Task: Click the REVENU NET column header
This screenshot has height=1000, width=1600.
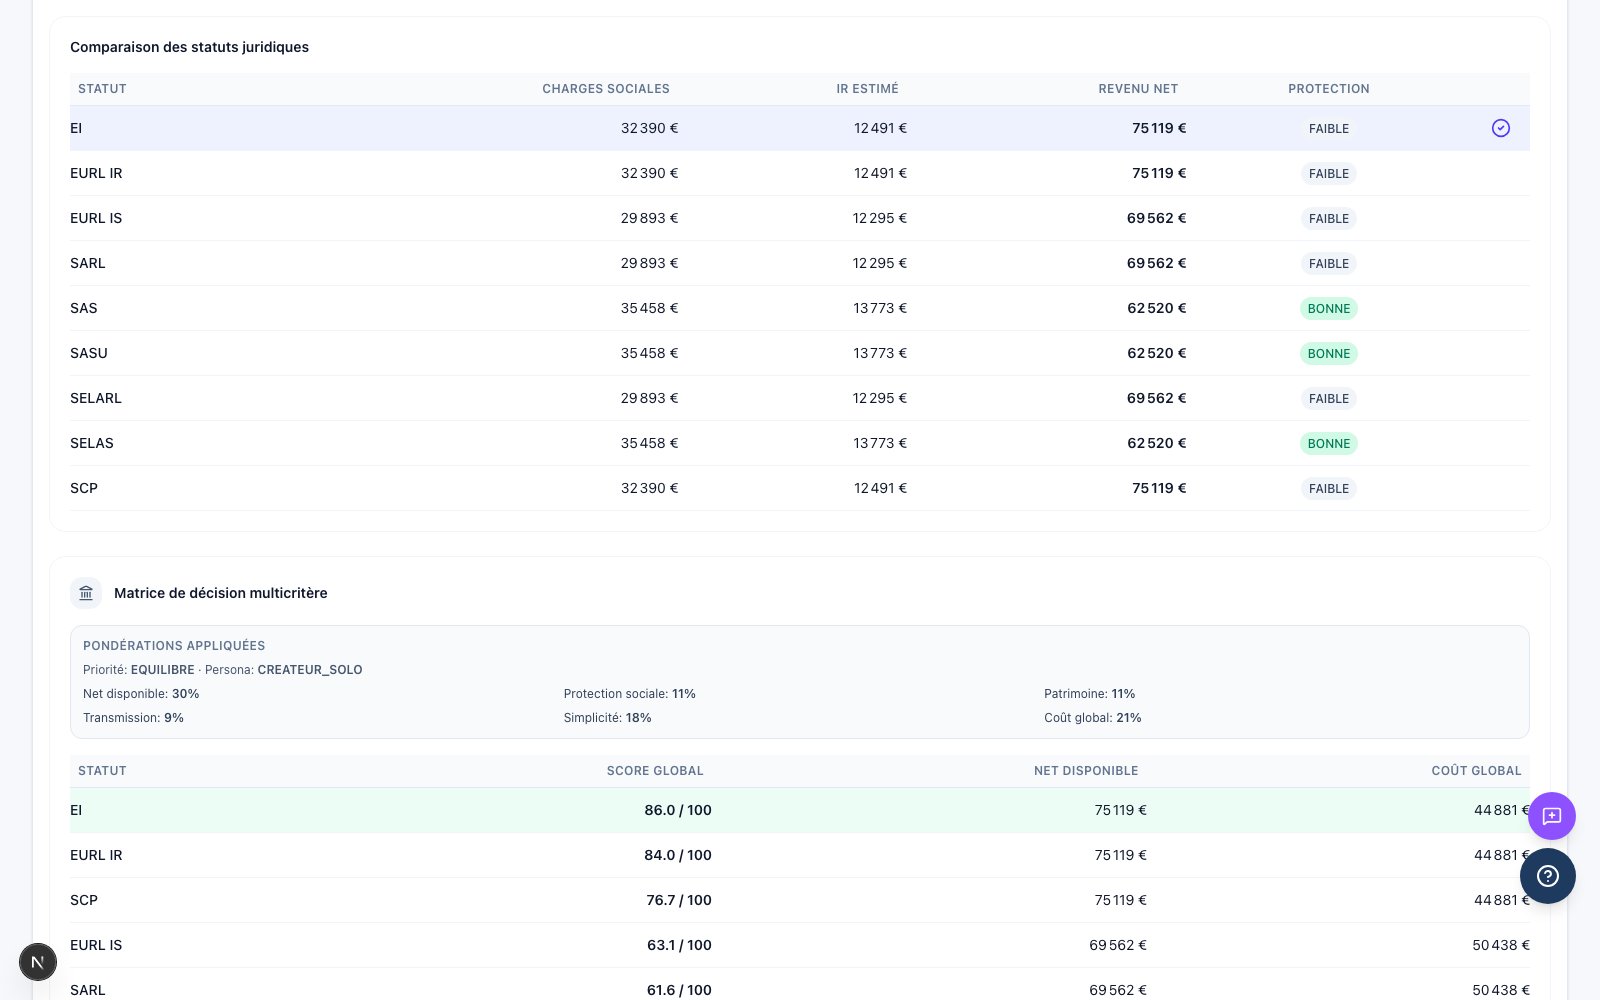Action: point(1138,89)
